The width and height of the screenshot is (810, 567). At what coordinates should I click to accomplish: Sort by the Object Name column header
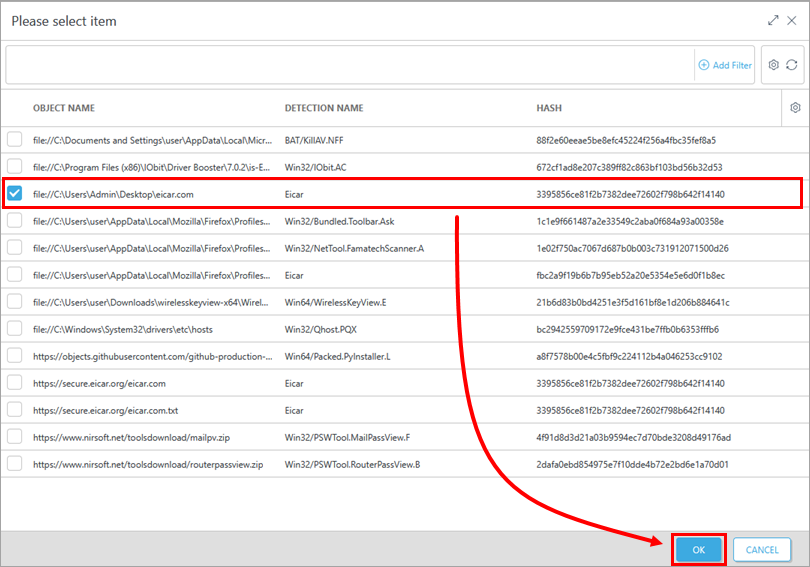tap(64, 108)
